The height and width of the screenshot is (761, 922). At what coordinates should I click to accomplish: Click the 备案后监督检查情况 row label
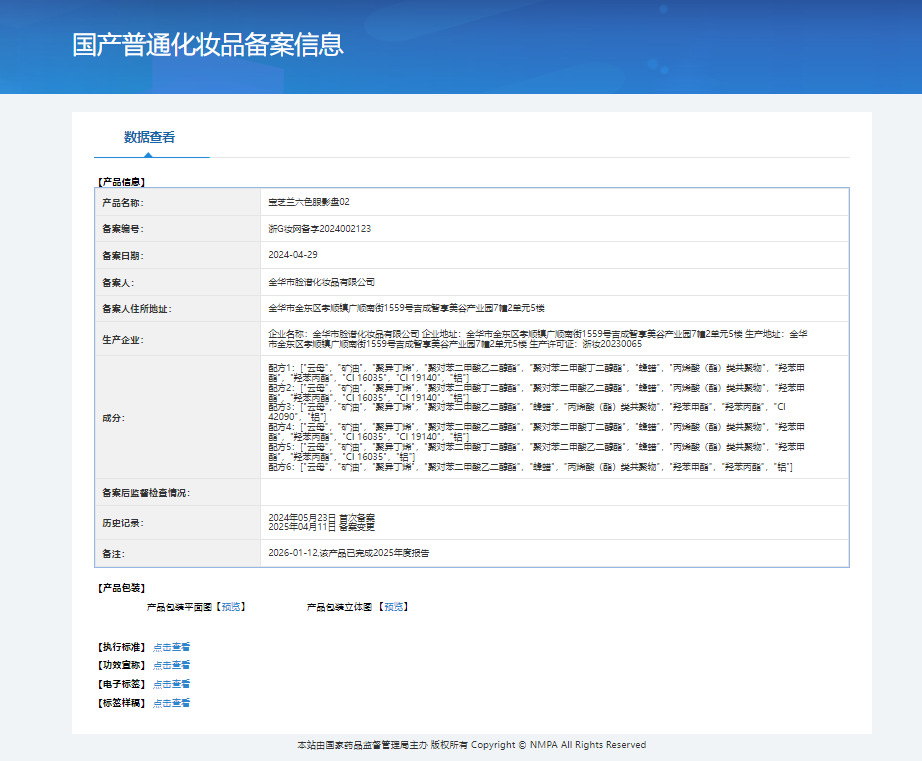click(146, 493)
